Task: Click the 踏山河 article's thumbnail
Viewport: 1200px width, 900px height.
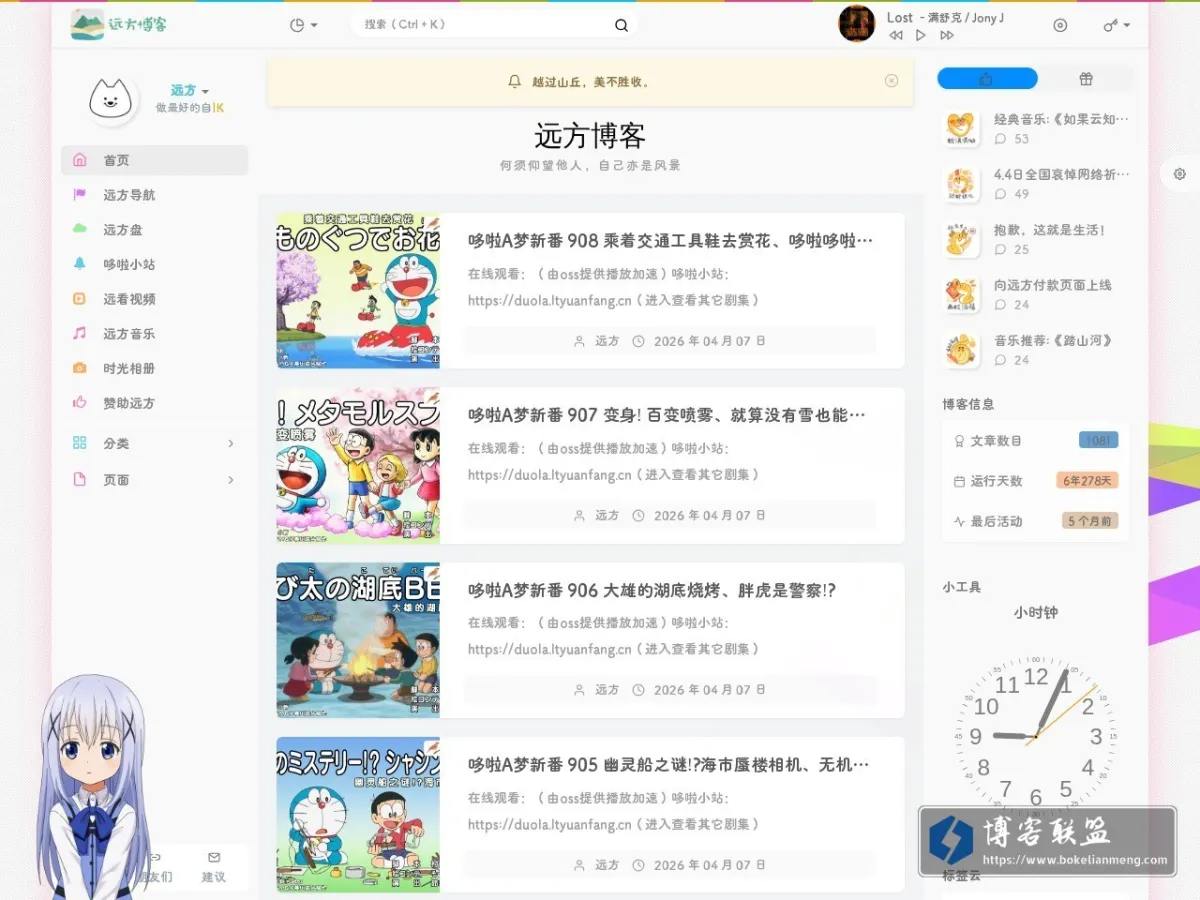Action: point(961,350)
